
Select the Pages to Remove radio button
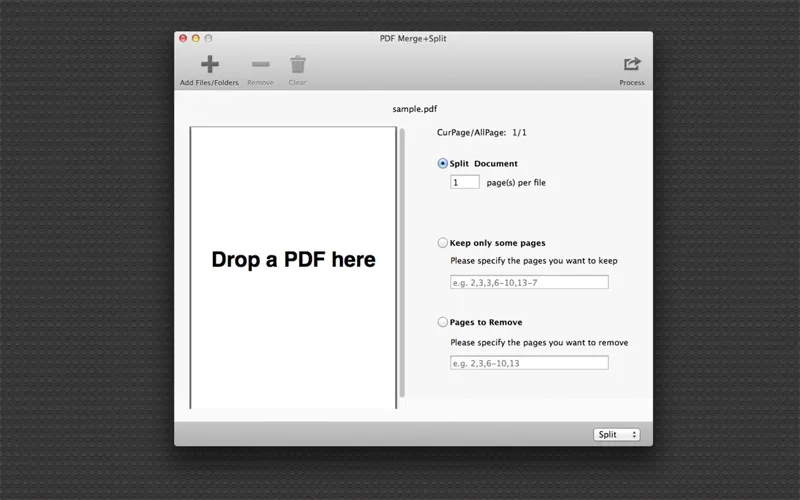(x=442, y=322)
